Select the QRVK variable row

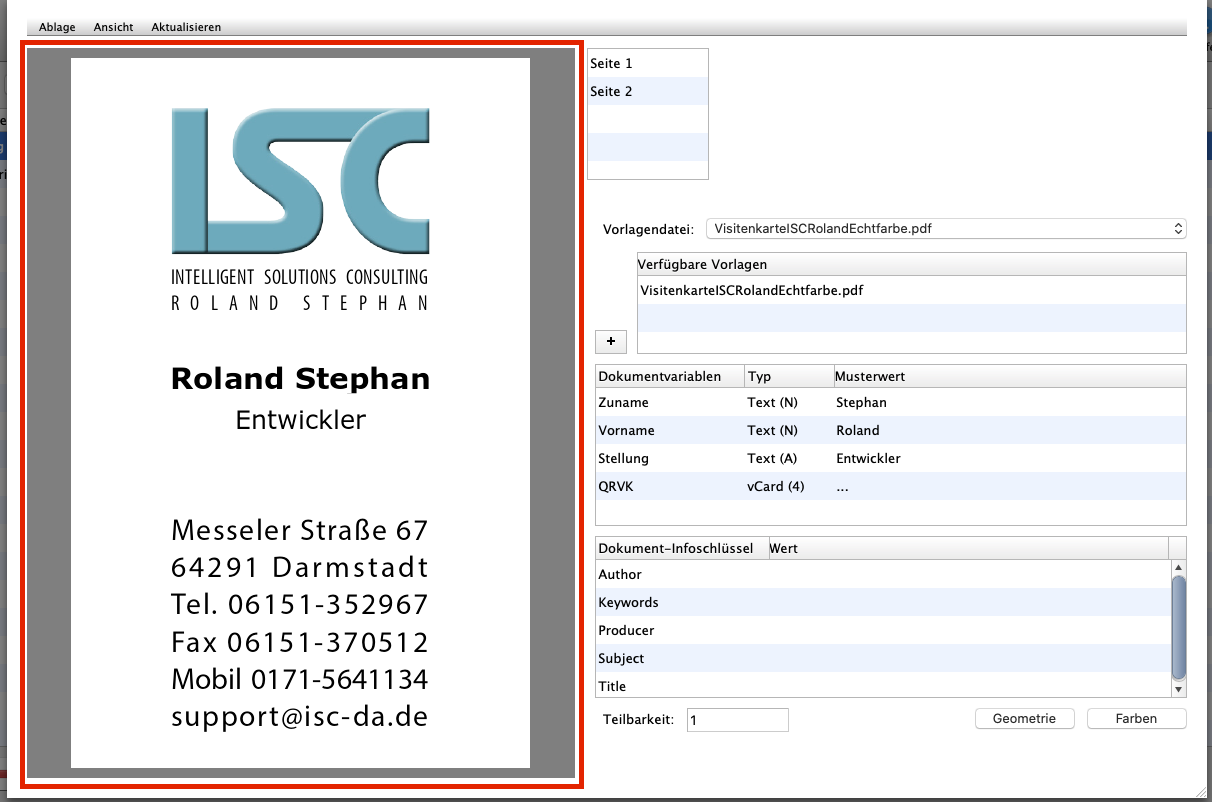(x=891, y=486)
